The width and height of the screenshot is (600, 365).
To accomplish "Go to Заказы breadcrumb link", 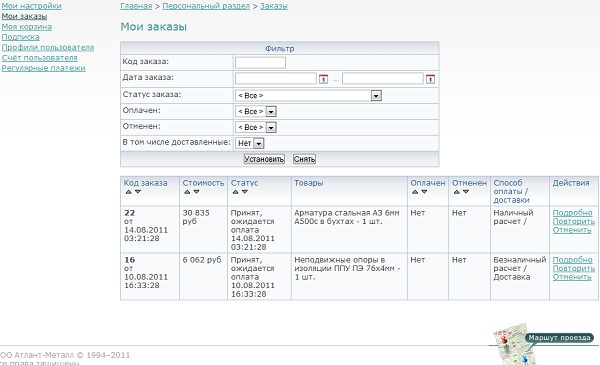I will coord(274,6).
